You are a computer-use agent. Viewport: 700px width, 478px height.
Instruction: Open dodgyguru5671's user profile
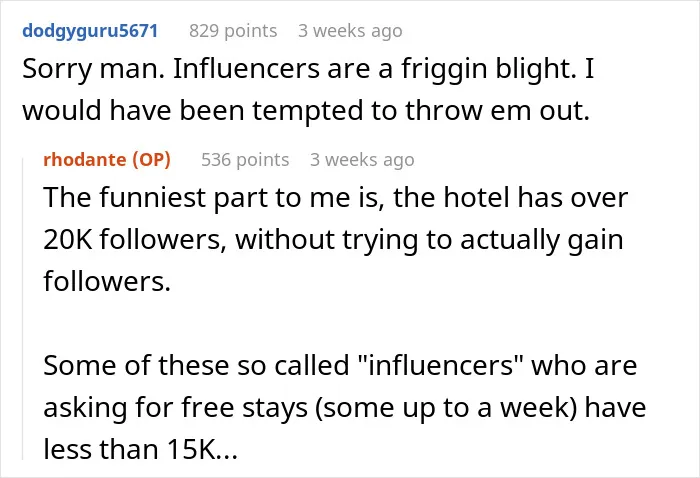pyautogui.click(x=90, y=31)
